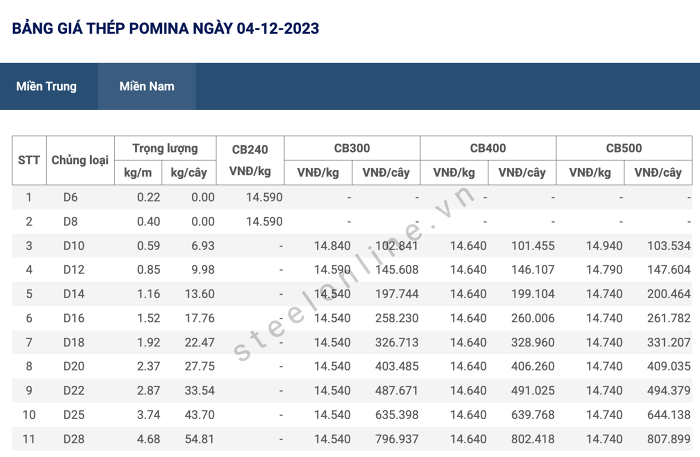The image size is (700, 457).
Task: Select the D10 row type cell
Action: (x=74, y=245)
